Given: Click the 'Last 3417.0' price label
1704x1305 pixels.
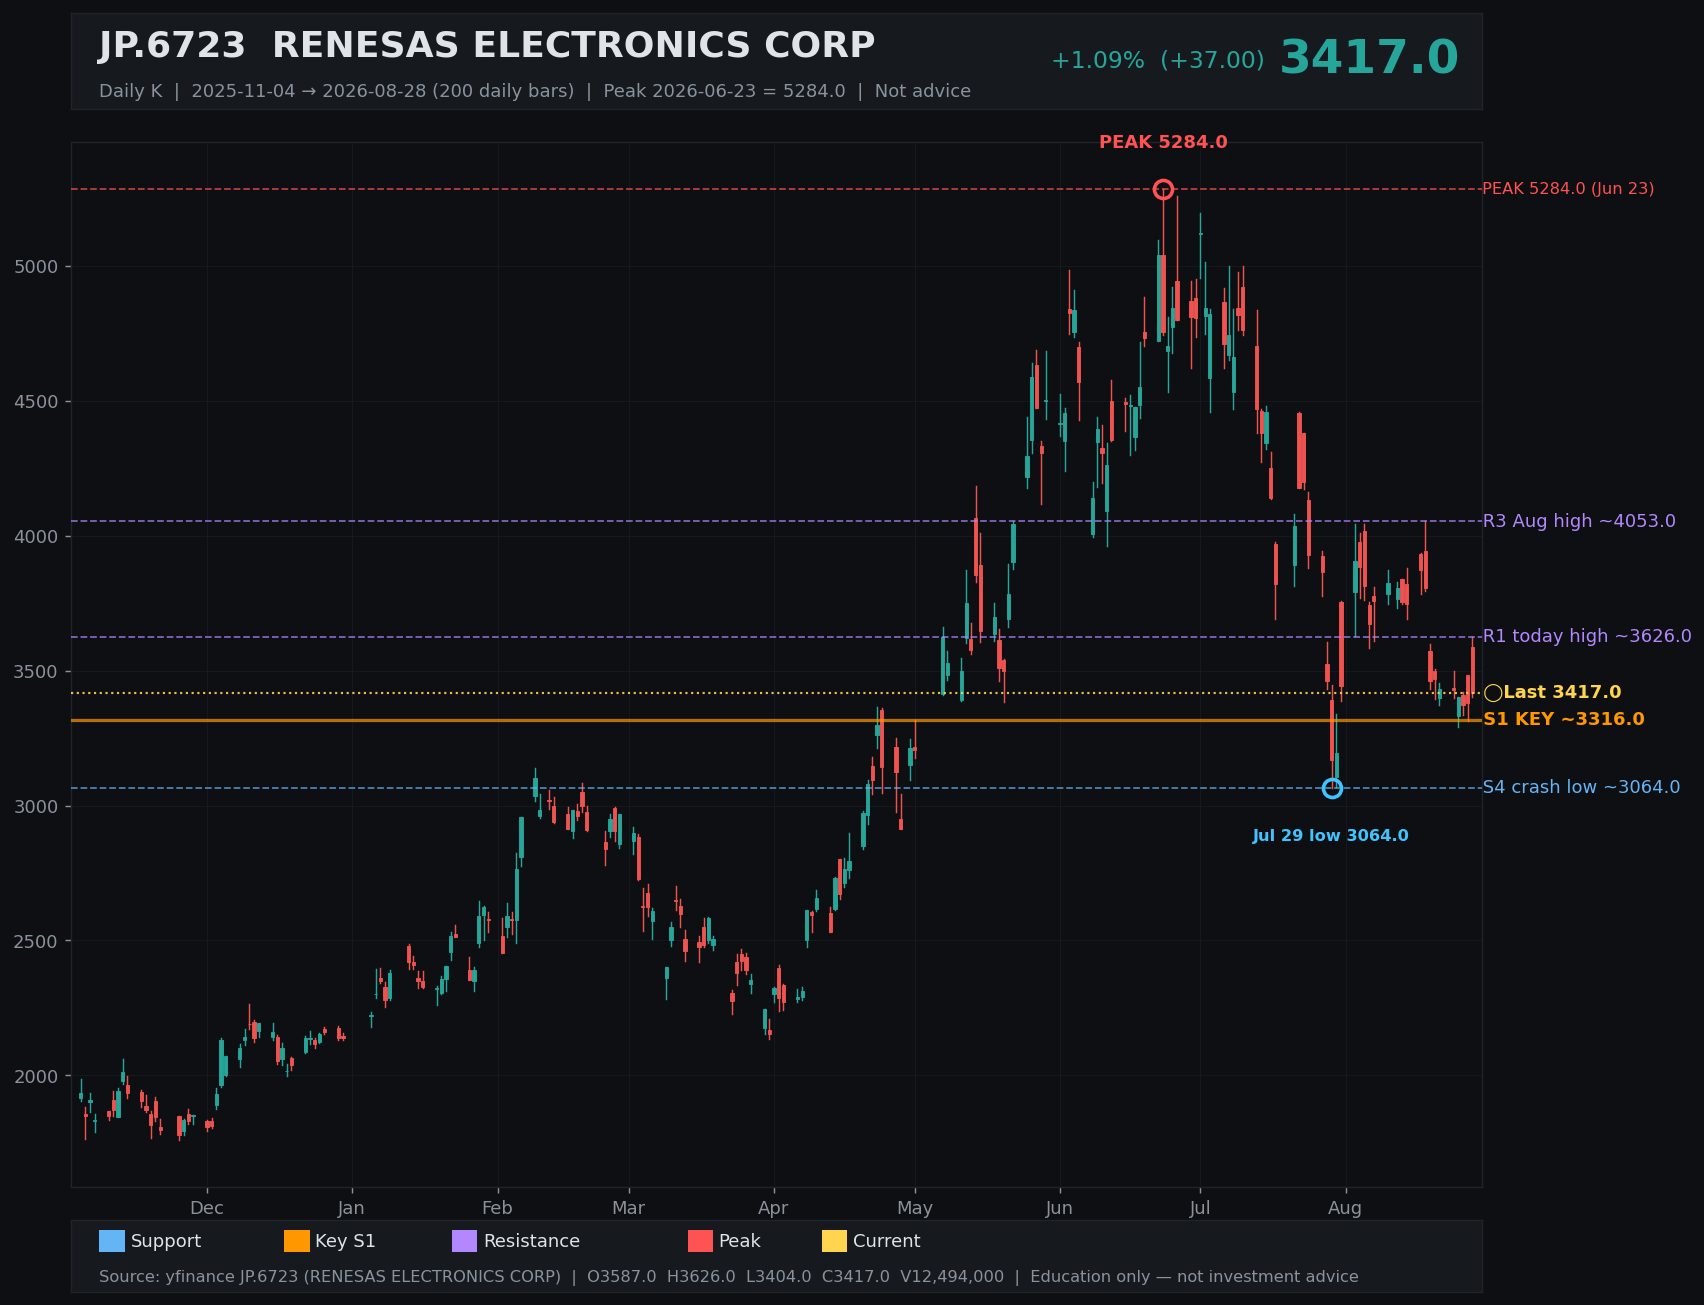Looking at the screenshot, I should tap(1562, 693).
